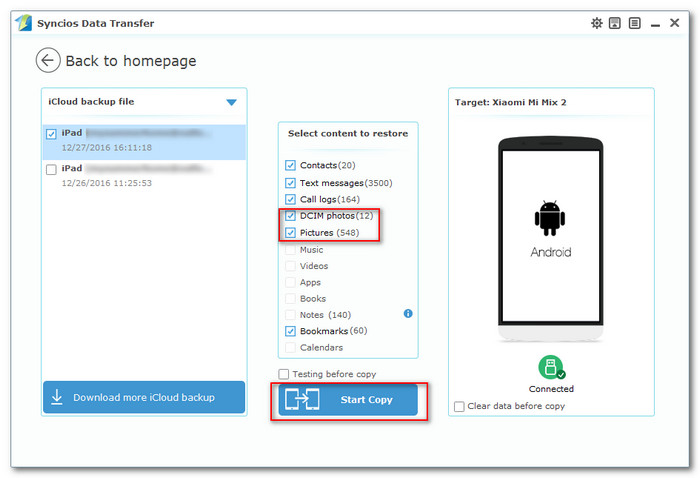Click the Connected status text
Image resolution: width=700 pixels, height=478 pixels.
pos(551,389)
